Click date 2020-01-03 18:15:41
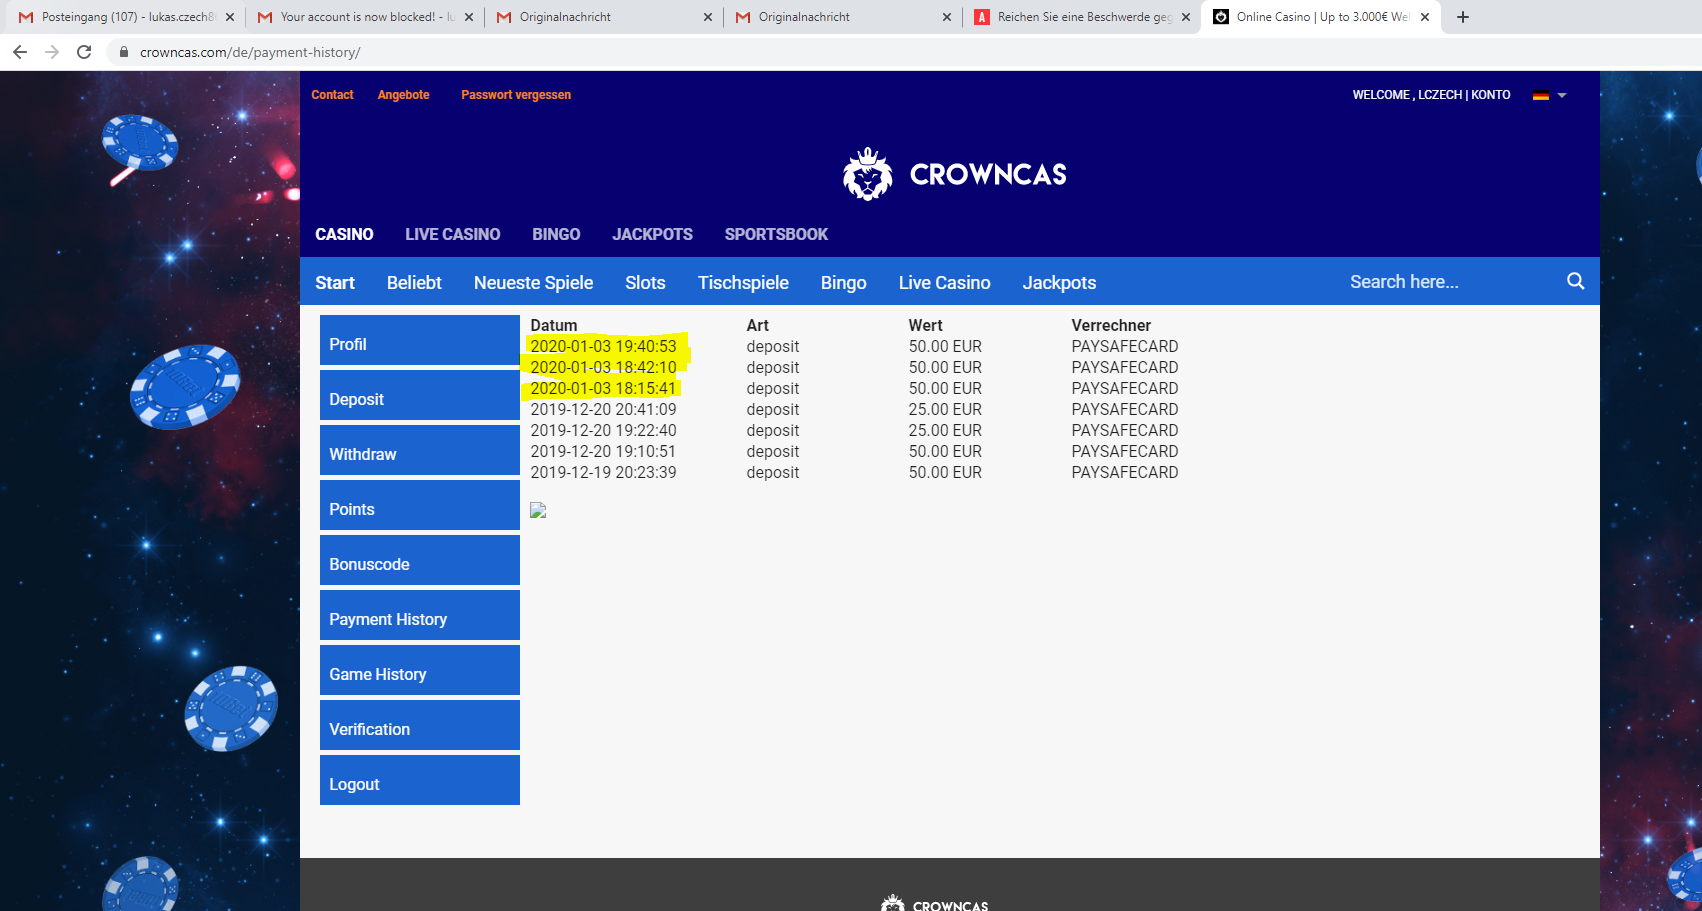 click(x=603, y=388)
